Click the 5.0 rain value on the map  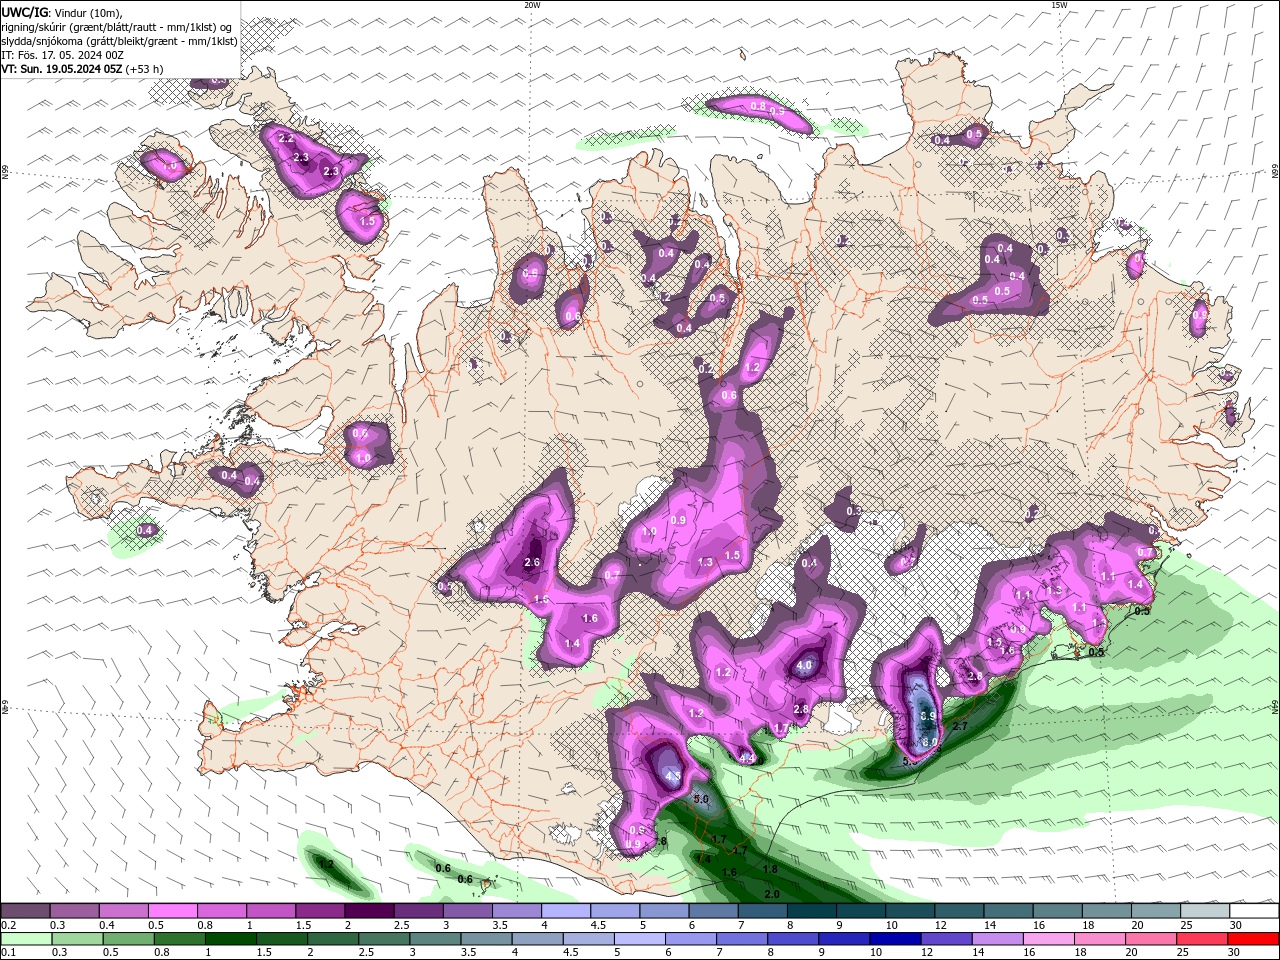(701, 799)
